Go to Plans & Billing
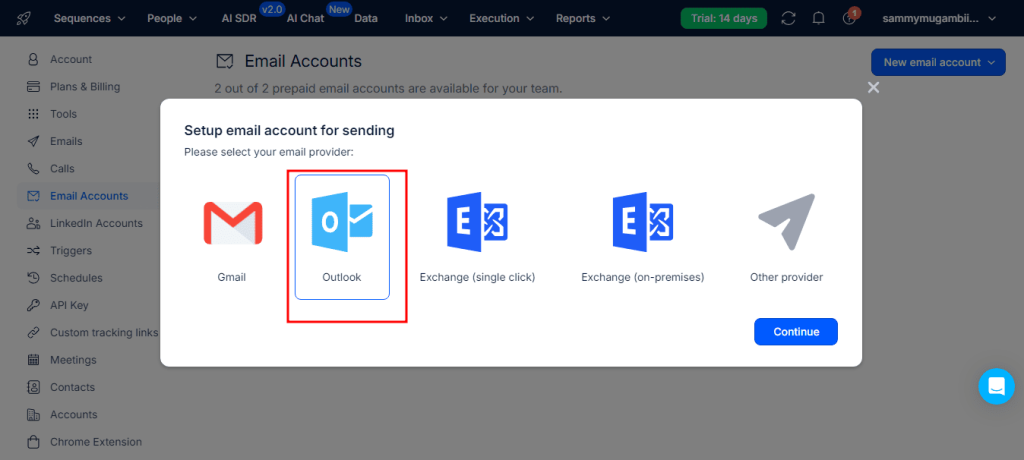Viewport: 1024px width, 460px height. pos(85,87)
